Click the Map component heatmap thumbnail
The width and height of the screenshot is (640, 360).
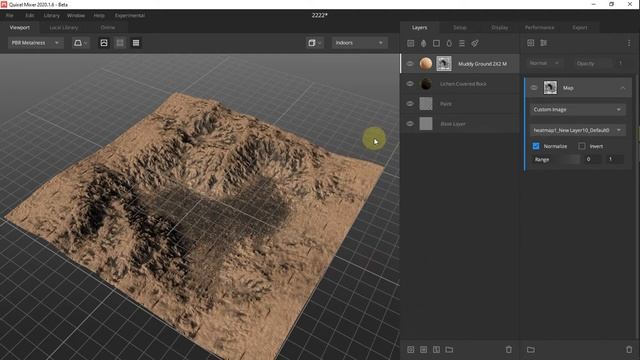click(550, 88)
